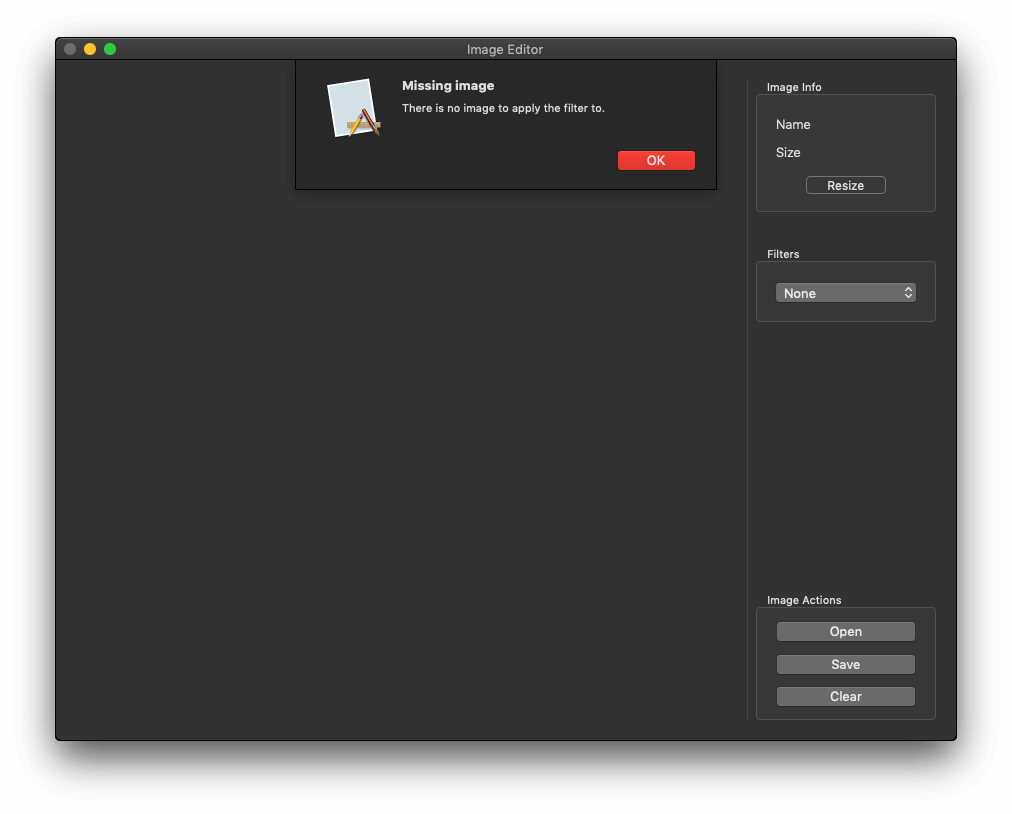Click the OK button in the alert
Screen dimensions: 1012x814
pyautogui.click(x=656, y=161)
